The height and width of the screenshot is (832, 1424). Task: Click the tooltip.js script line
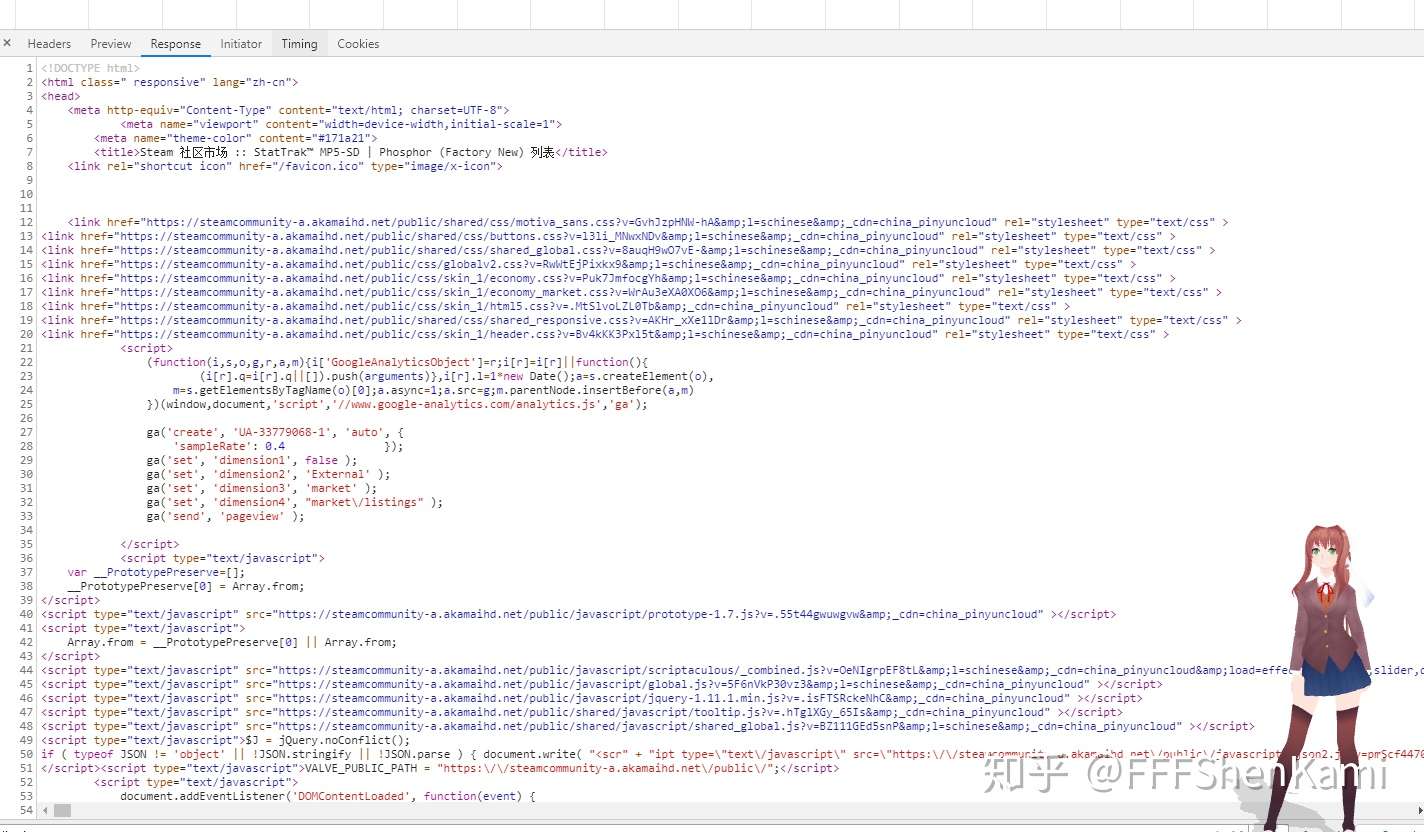(x=582, y=712)
